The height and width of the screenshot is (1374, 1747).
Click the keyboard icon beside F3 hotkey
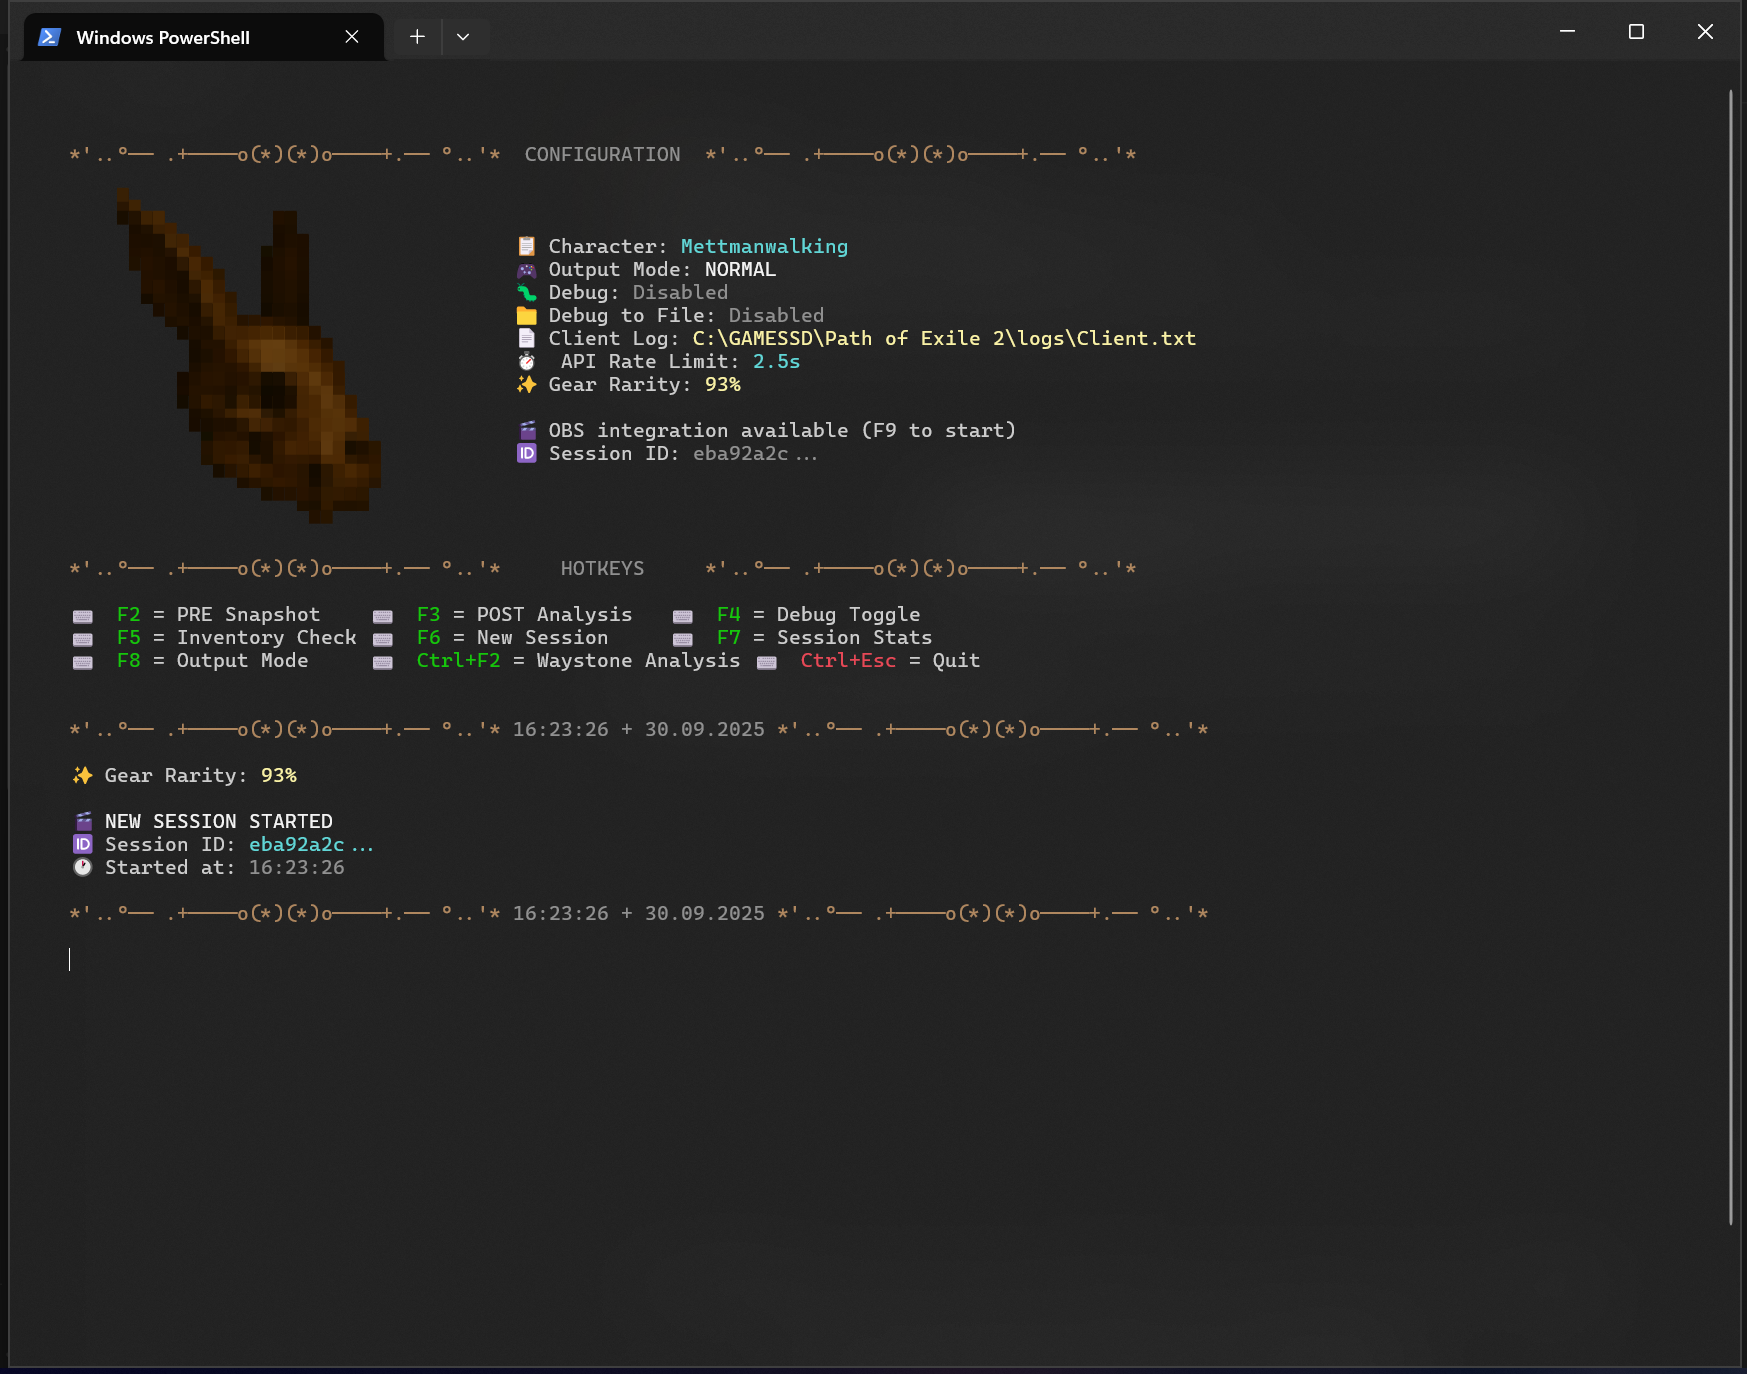[383, 616]
